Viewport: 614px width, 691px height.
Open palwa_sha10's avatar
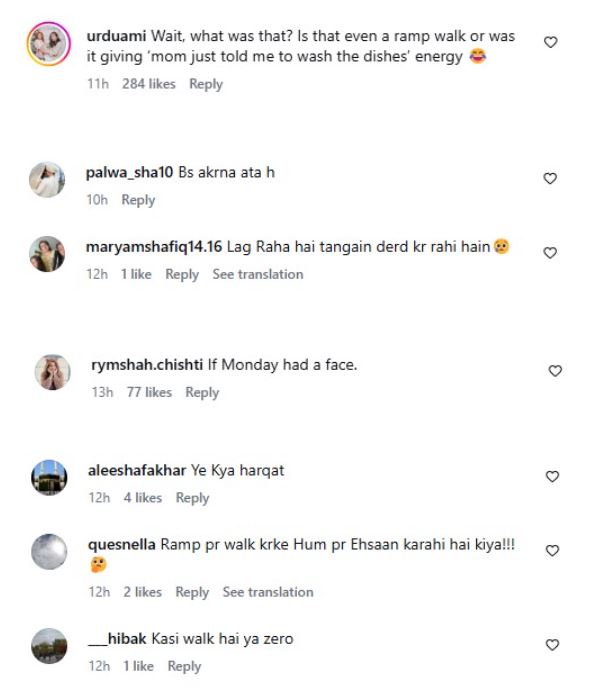48,179
